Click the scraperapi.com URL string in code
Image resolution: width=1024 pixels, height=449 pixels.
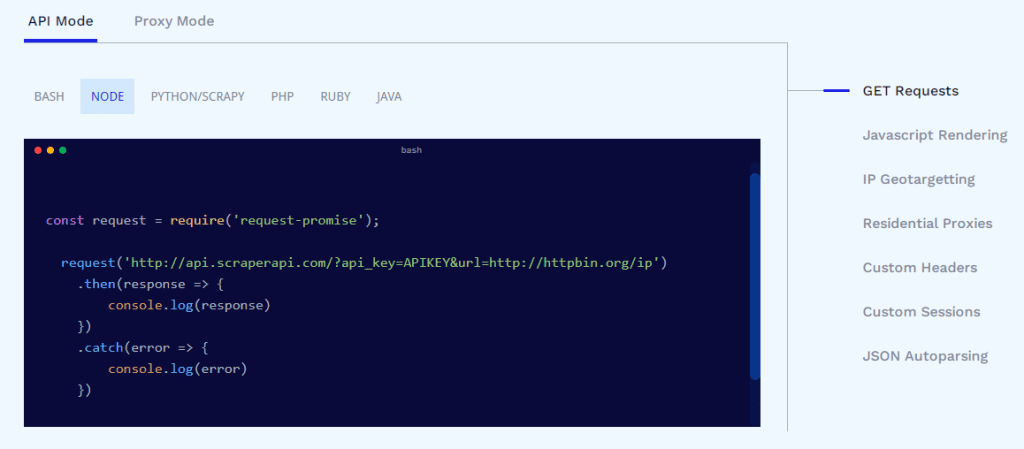[x=392, y=263]
